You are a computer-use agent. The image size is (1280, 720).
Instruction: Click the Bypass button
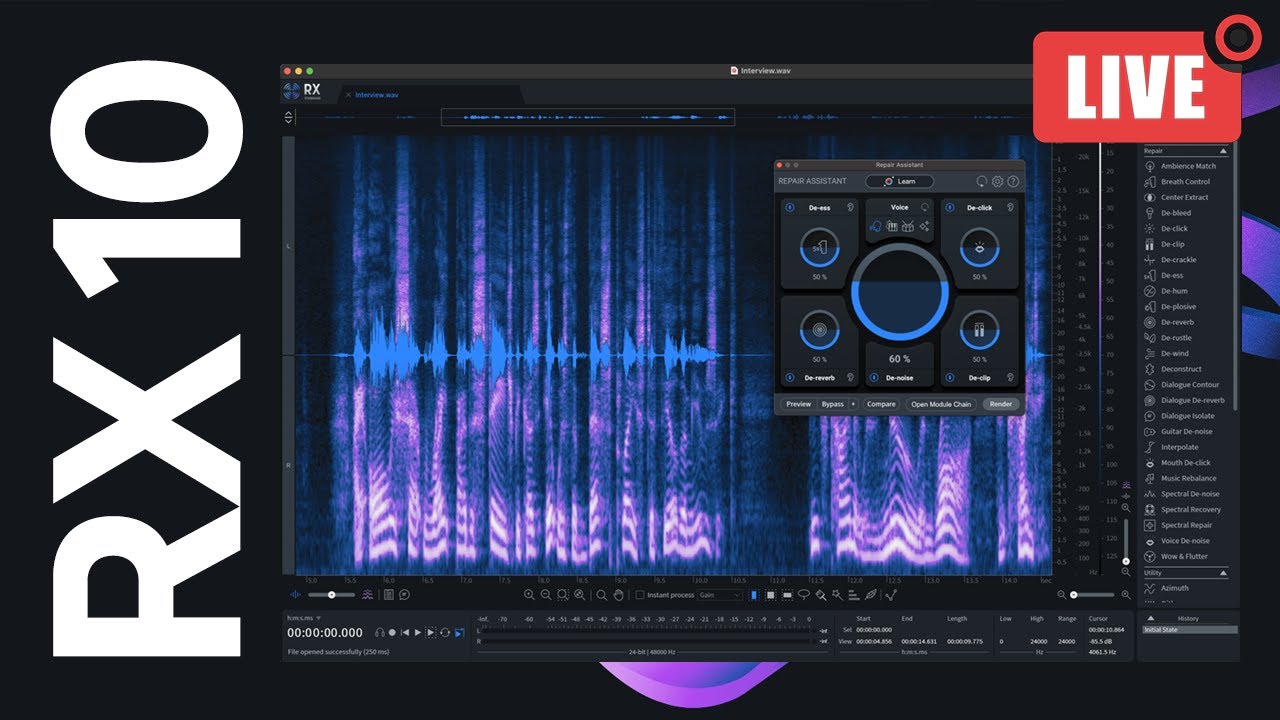click(833, 404)
